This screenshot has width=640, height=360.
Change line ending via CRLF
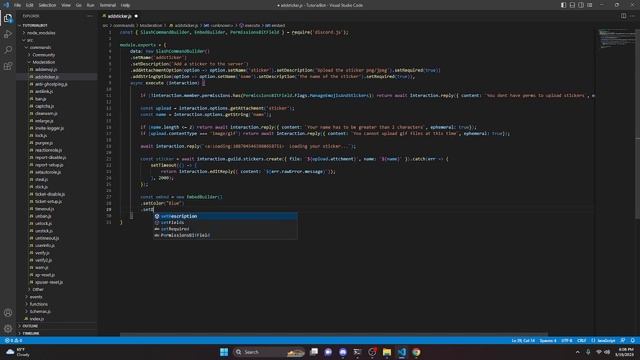click(582, 340)
